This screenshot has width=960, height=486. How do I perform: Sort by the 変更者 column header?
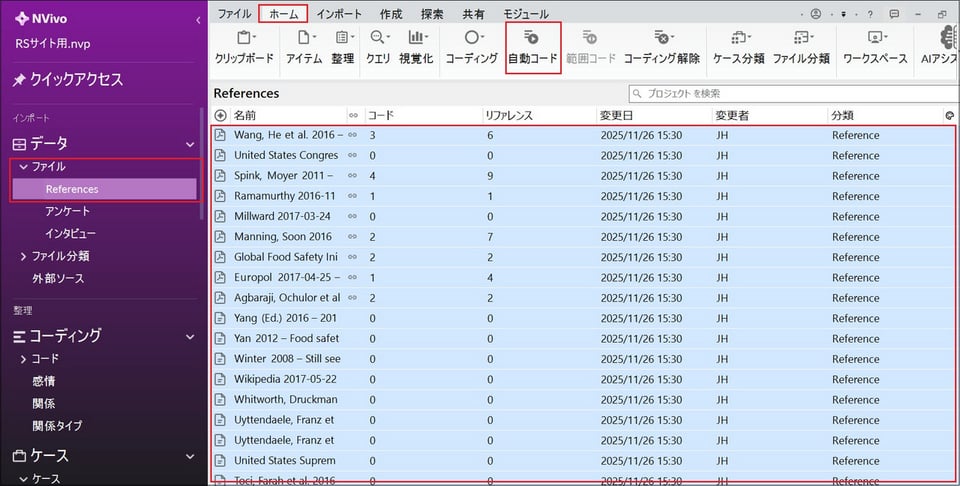pos(732,115)
